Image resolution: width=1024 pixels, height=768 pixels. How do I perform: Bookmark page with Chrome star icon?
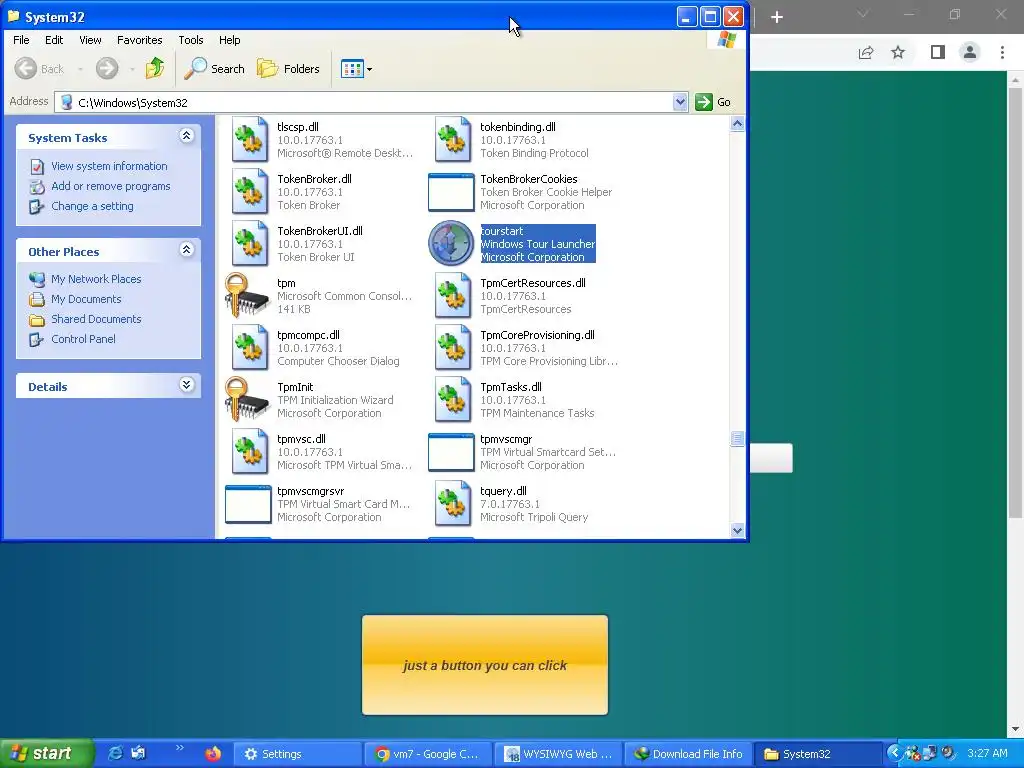tap(898, 52)
